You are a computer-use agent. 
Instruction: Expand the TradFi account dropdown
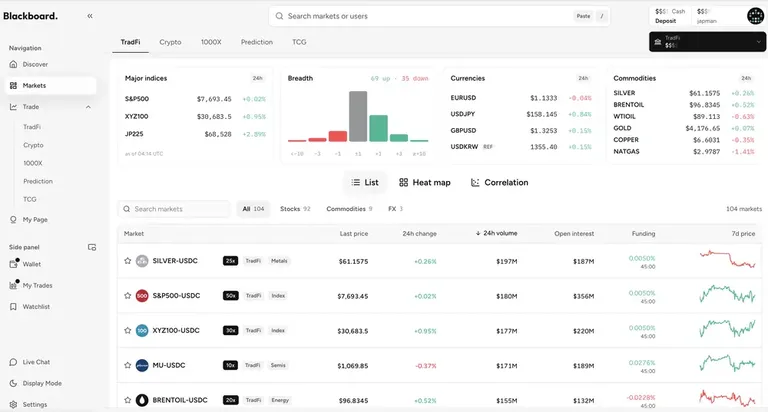pos(707,42)
